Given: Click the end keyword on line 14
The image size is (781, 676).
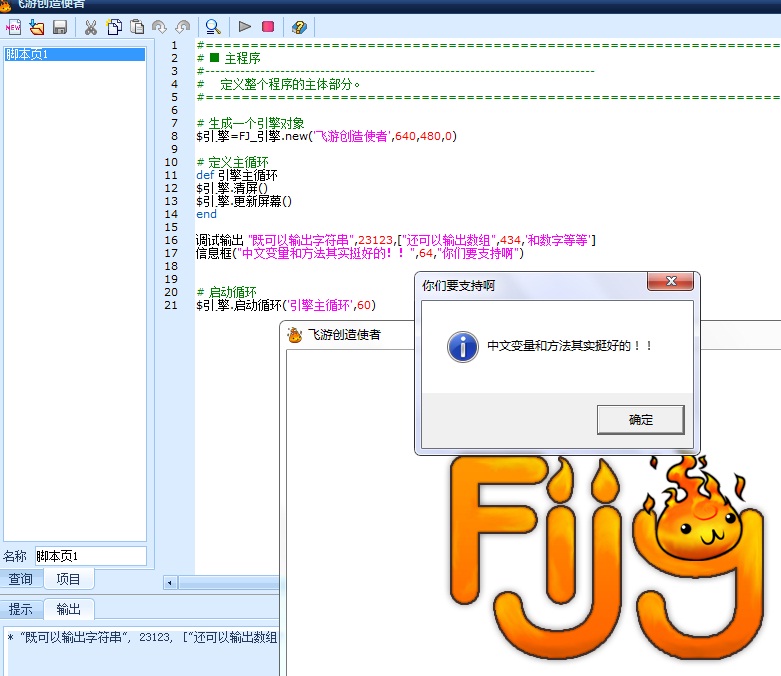Looking at the screenshot, I should pos(206,214).
